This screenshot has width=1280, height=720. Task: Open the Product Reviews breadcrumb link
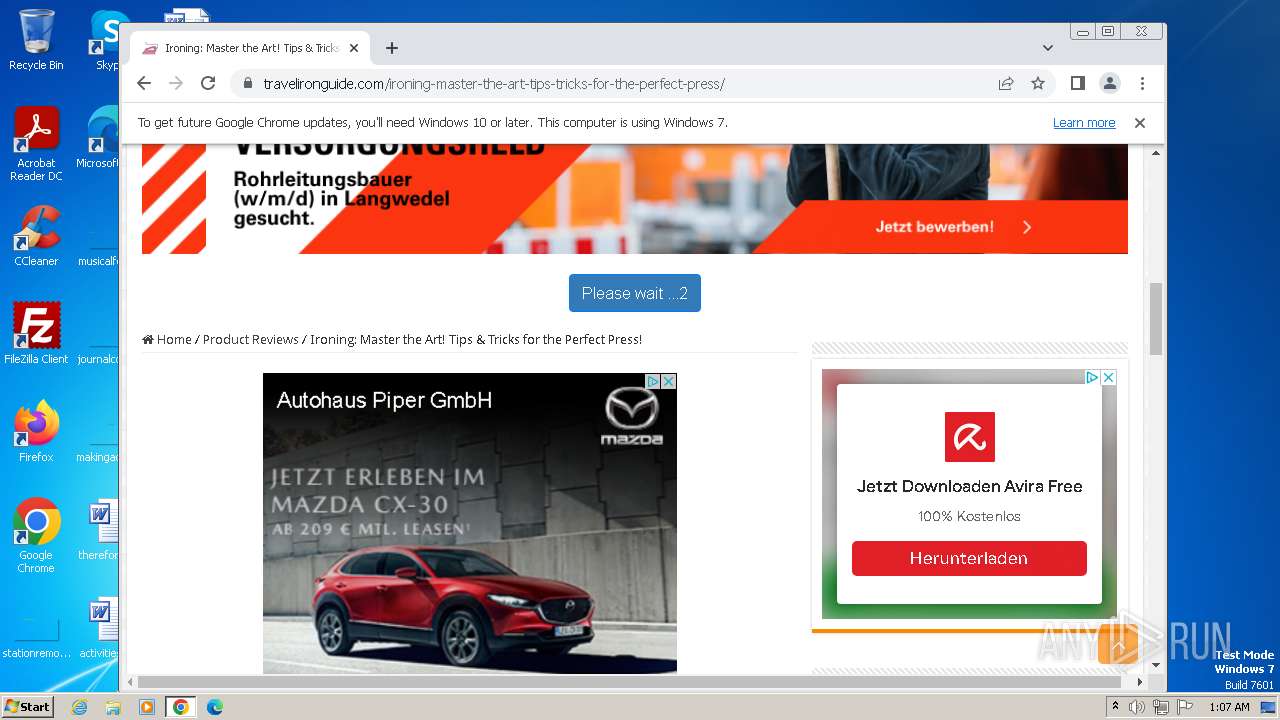tap(250, 340)
